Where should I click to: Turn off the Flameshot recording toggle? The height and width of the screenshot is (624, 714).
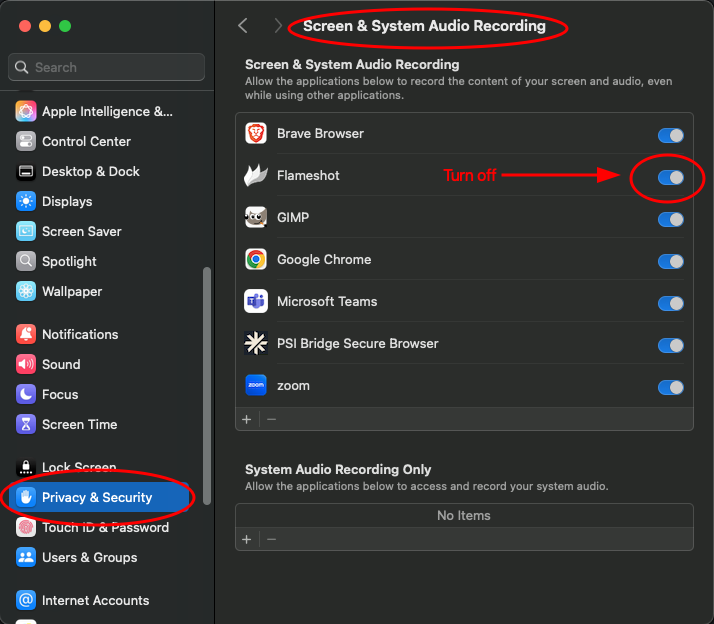point(671,177)
